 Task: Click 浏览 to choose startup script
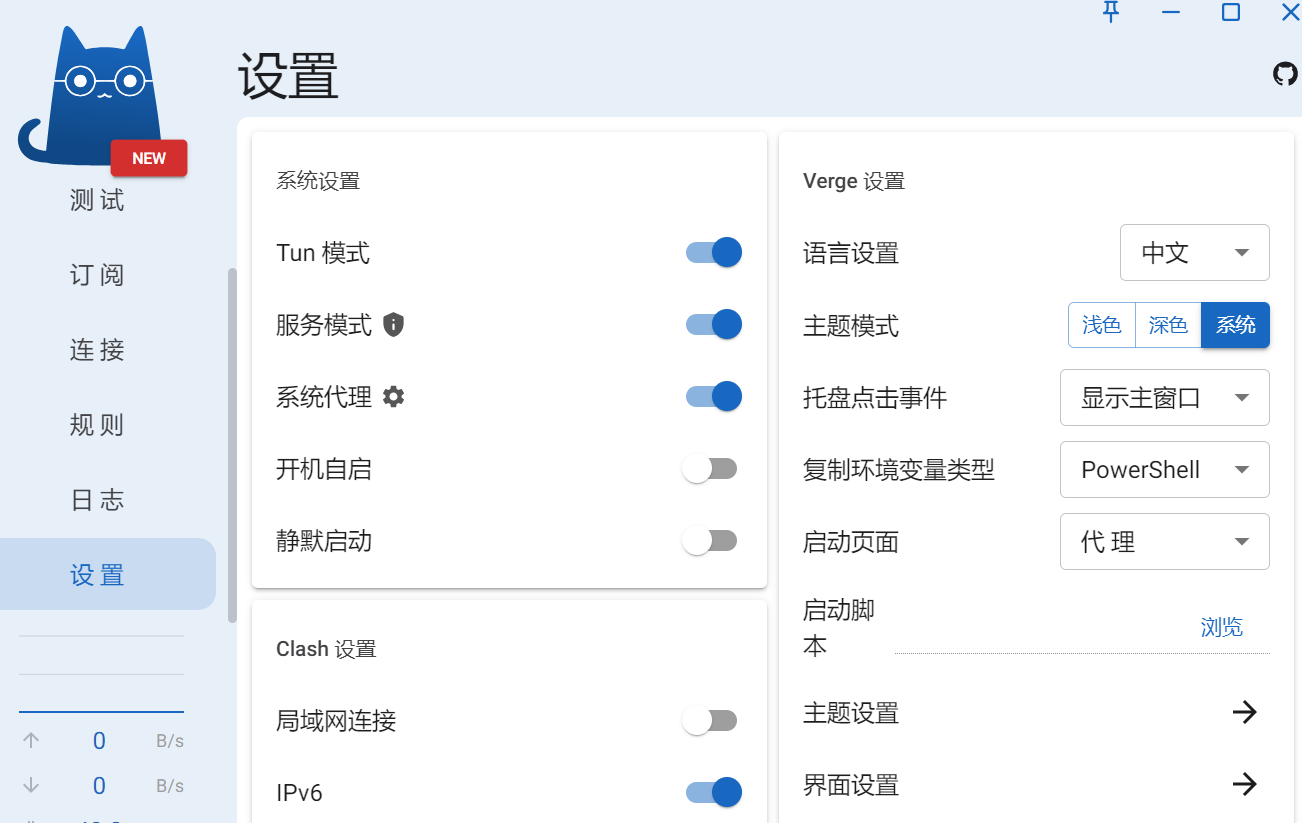[1221, 627]
